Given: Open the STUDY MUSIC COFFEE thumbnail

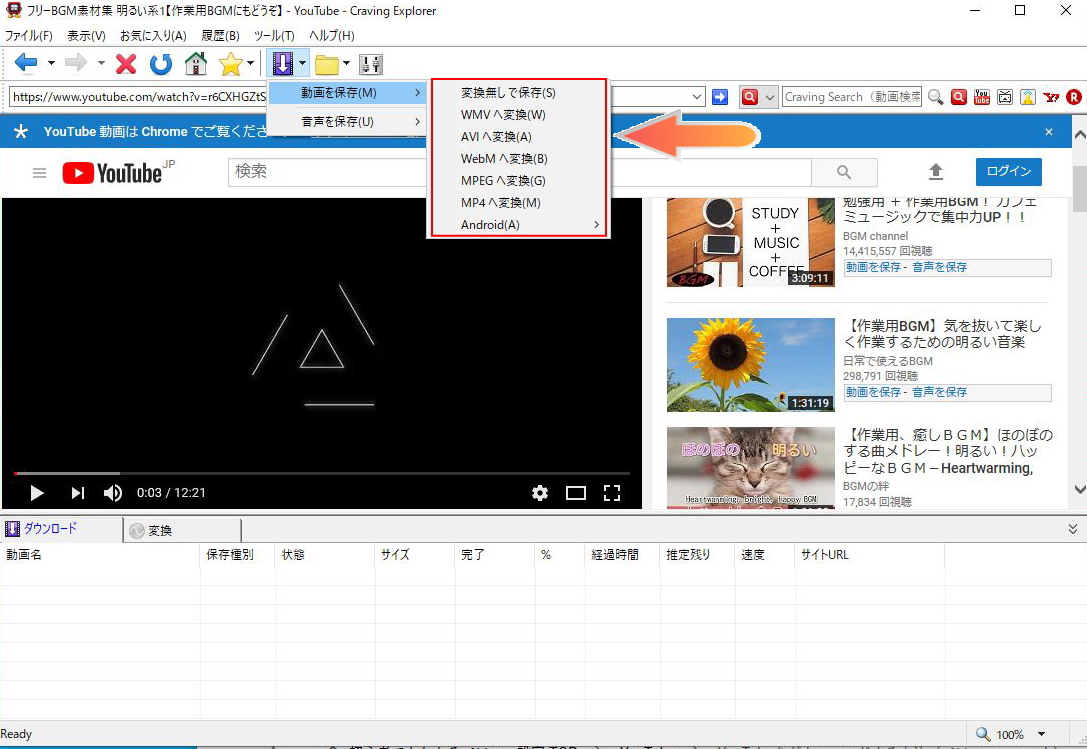Looking at the screenshot, I should click(x=751, y=243).
